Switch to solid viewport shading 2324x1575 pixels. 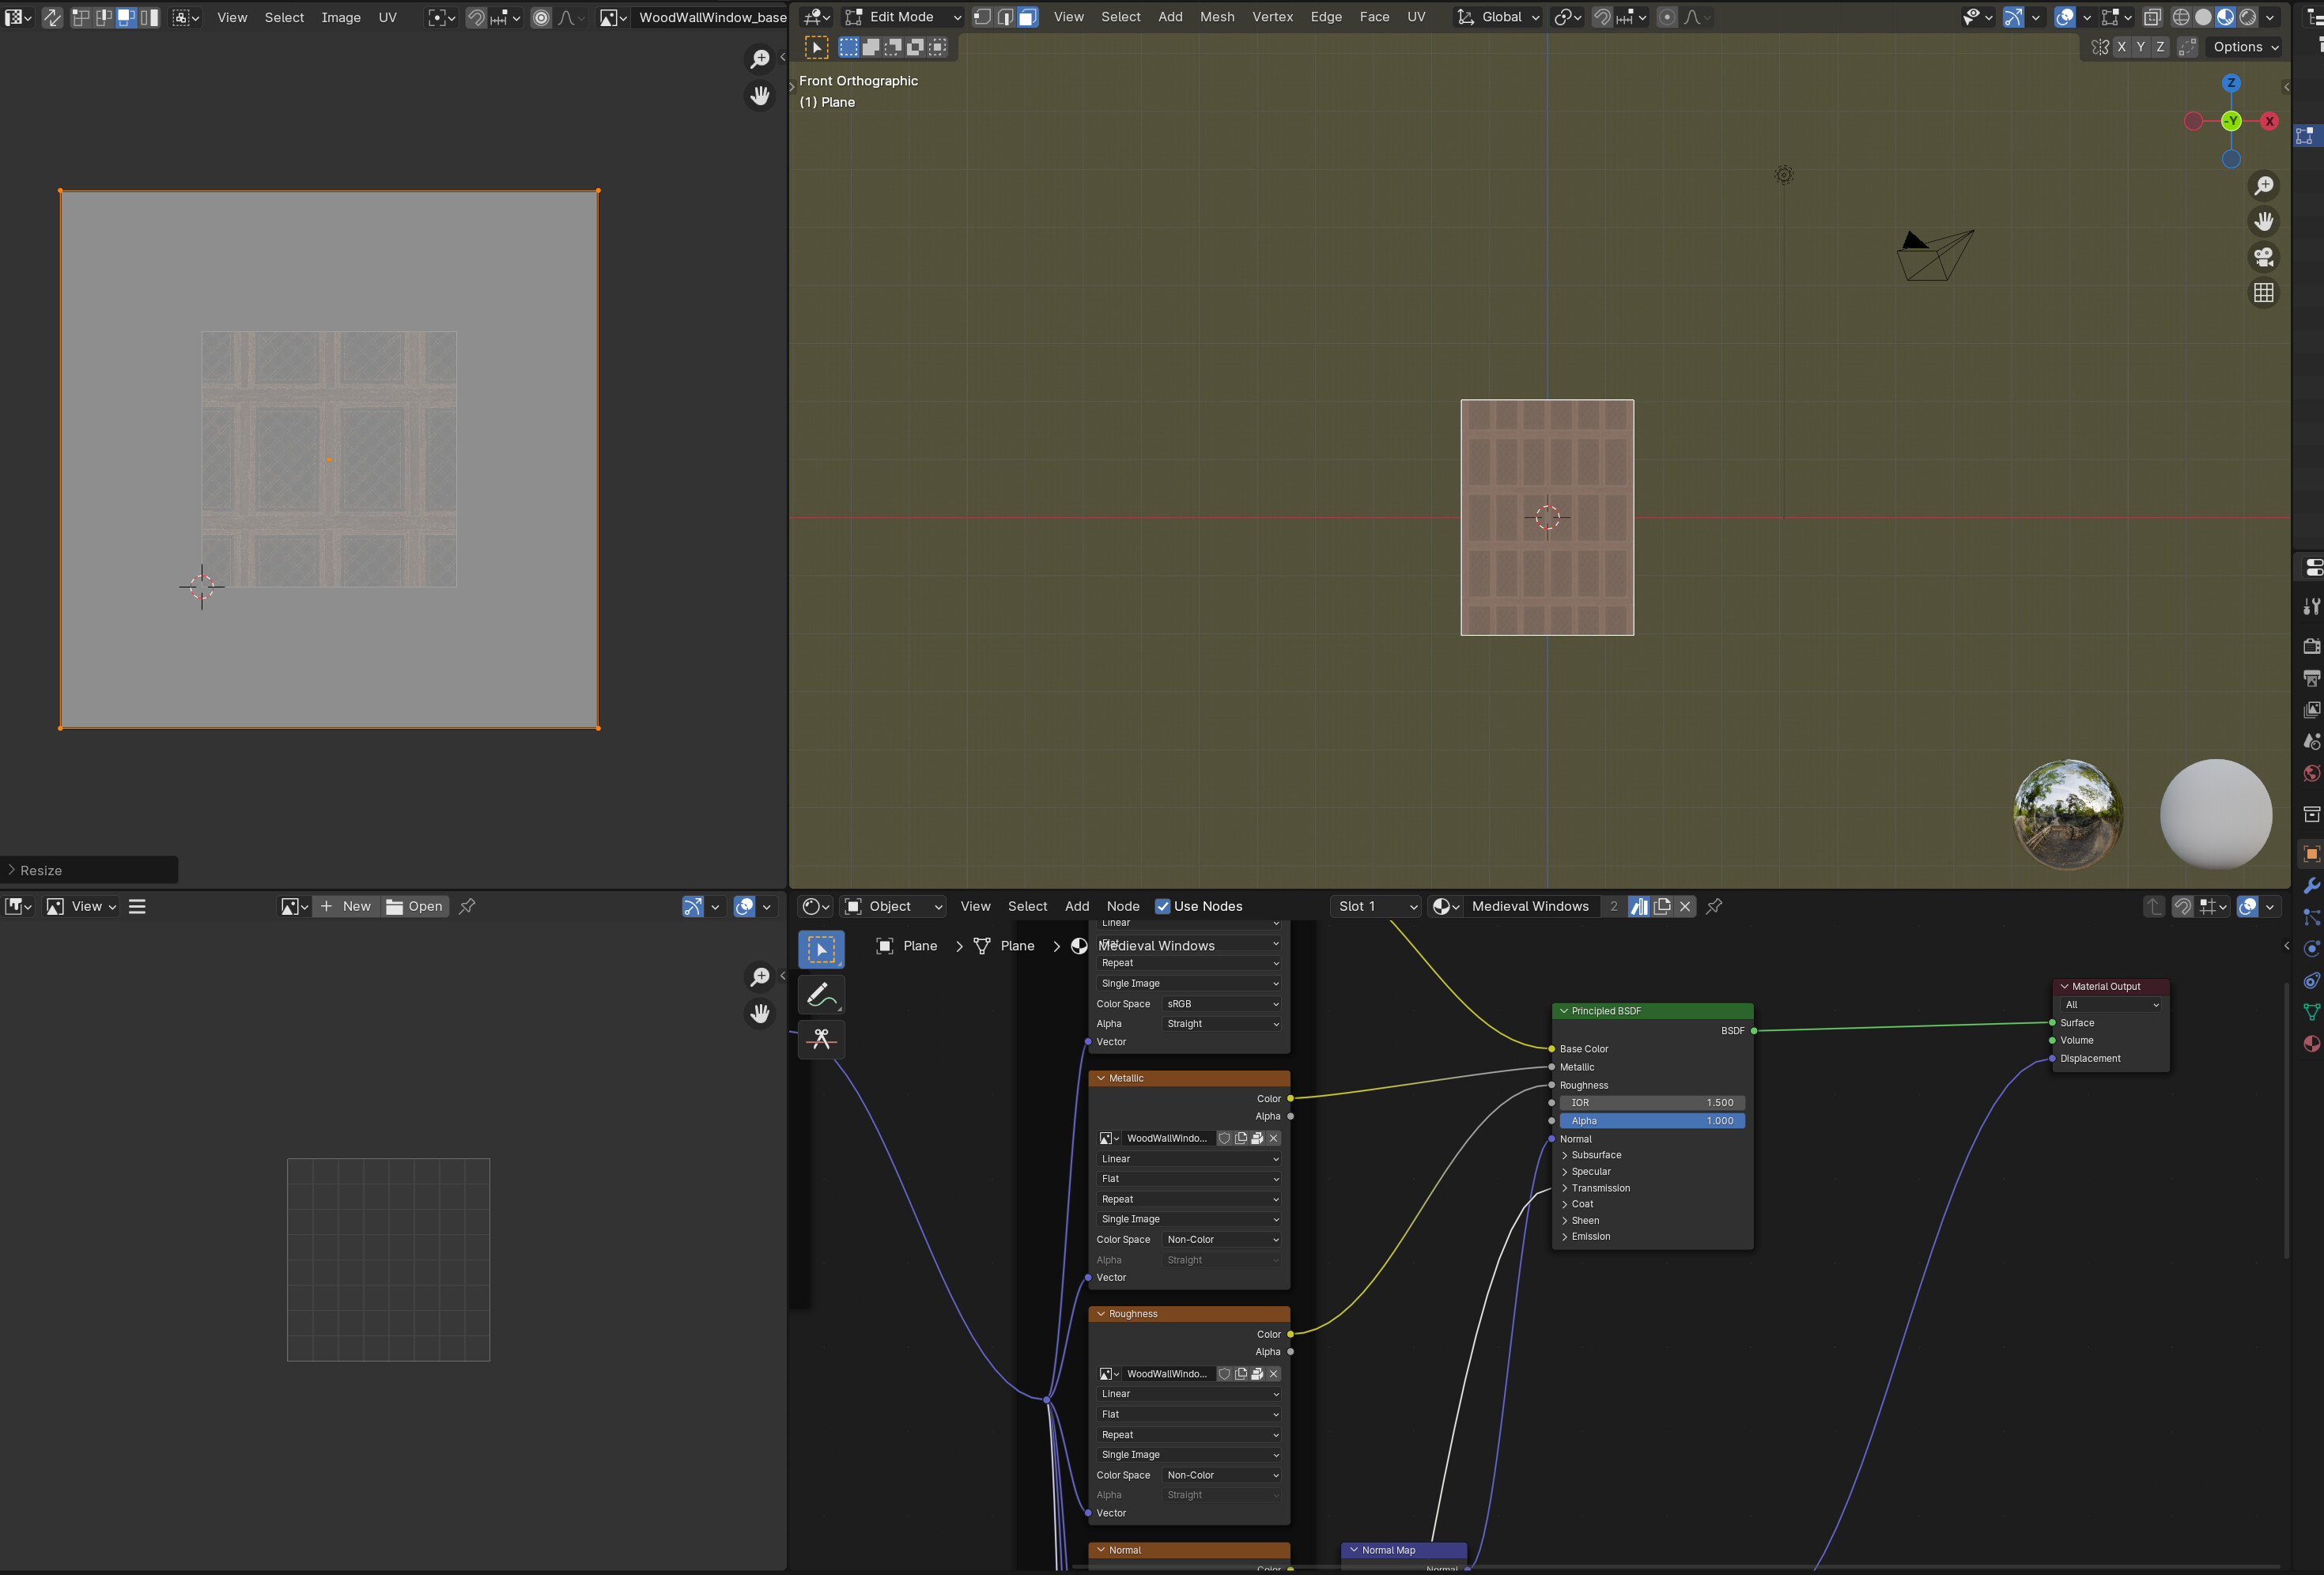(2203, 17)
